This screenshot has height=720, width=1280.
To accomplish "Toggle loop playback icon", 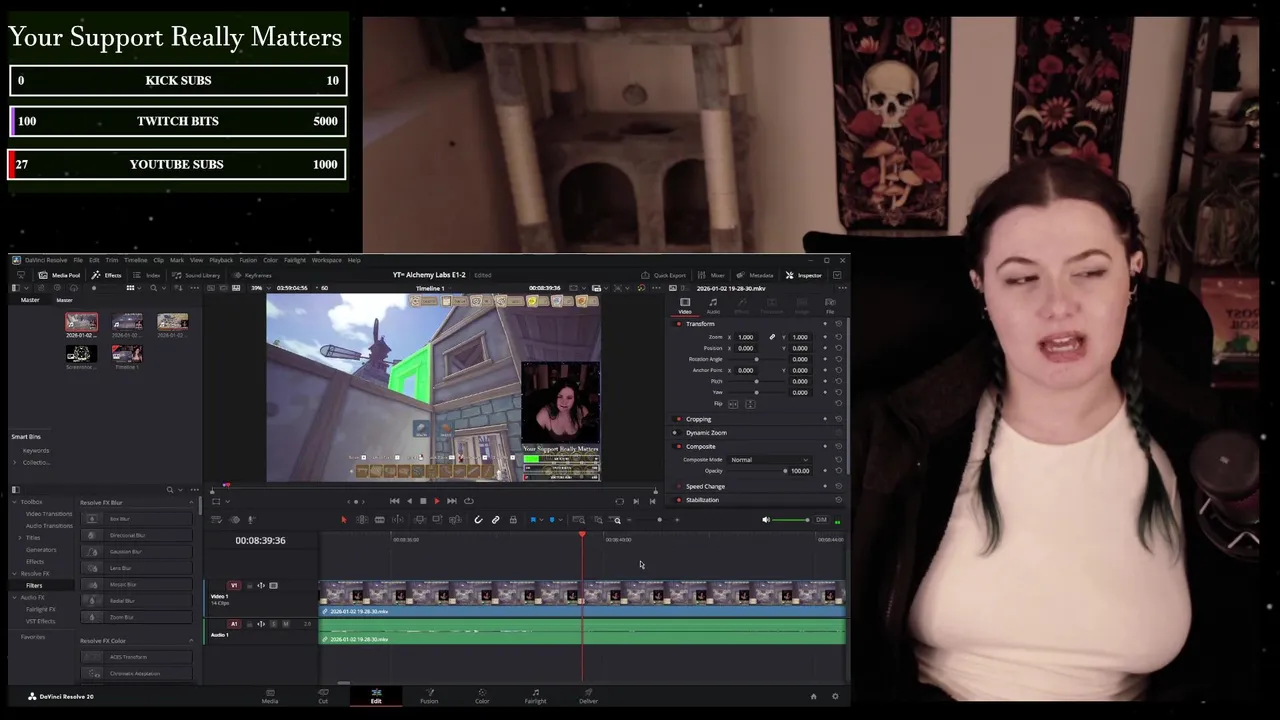I will (x=468, y=501).
